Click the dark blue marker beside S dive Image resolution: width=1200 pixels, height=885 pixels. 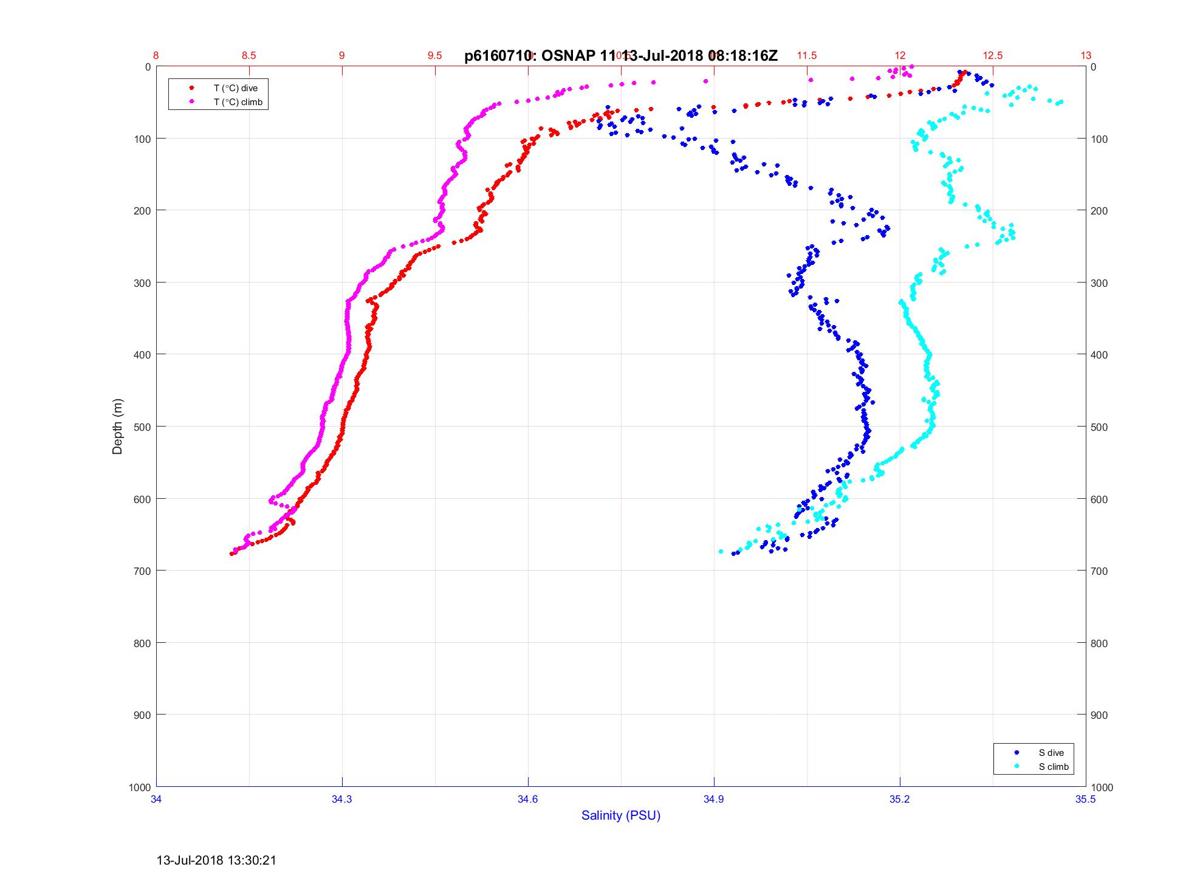pyautogui.click(x=1016, y=751)
